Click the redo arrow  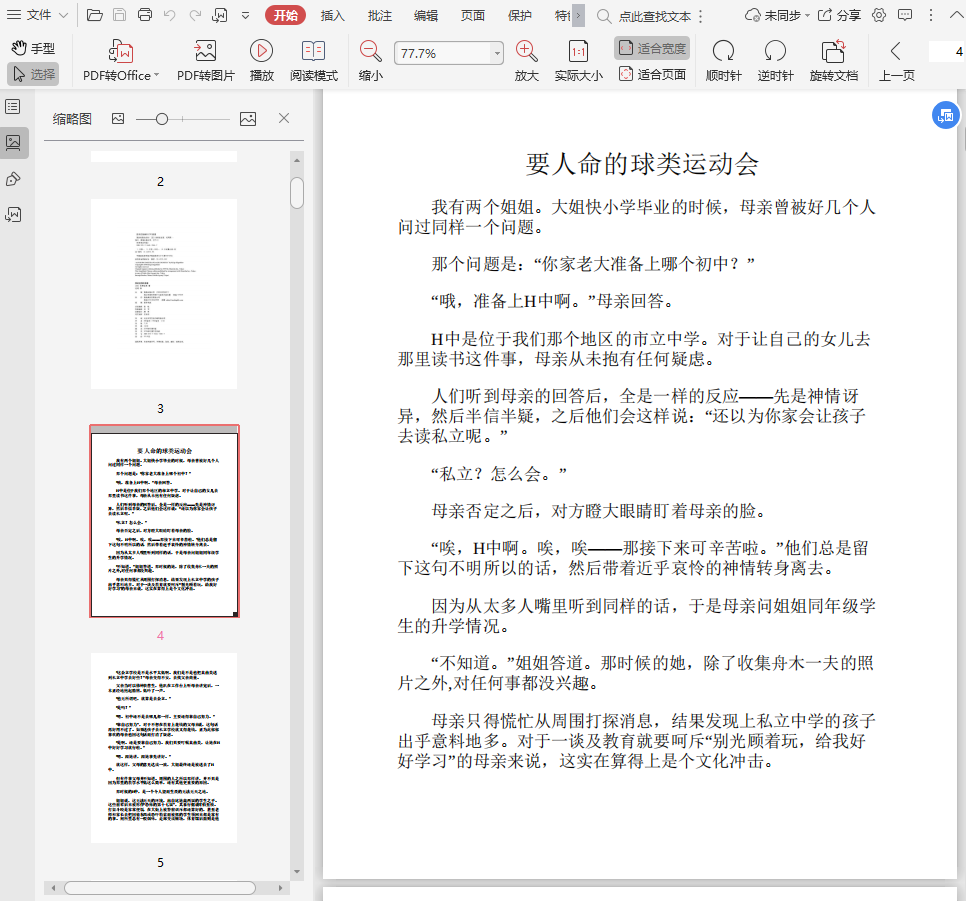(x=195, y=15)
